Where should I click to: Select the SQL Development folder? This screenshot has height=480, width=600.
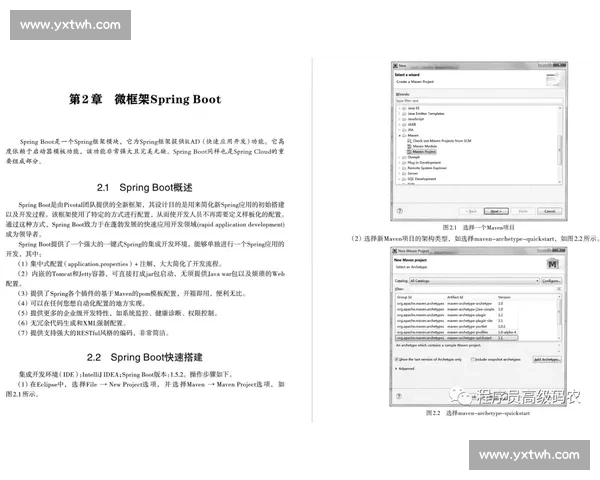(x=419, y=179)
